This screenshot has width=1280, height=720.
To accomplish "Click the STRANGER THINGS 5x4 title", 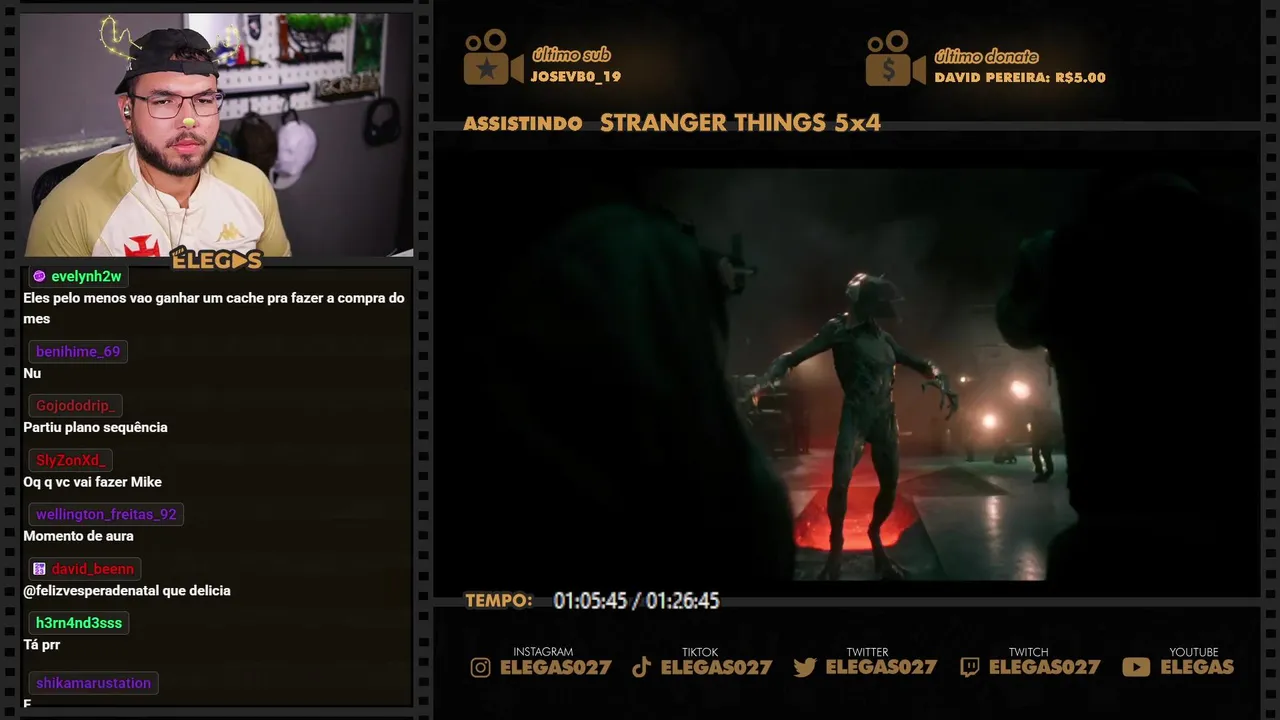I will 740,123.
